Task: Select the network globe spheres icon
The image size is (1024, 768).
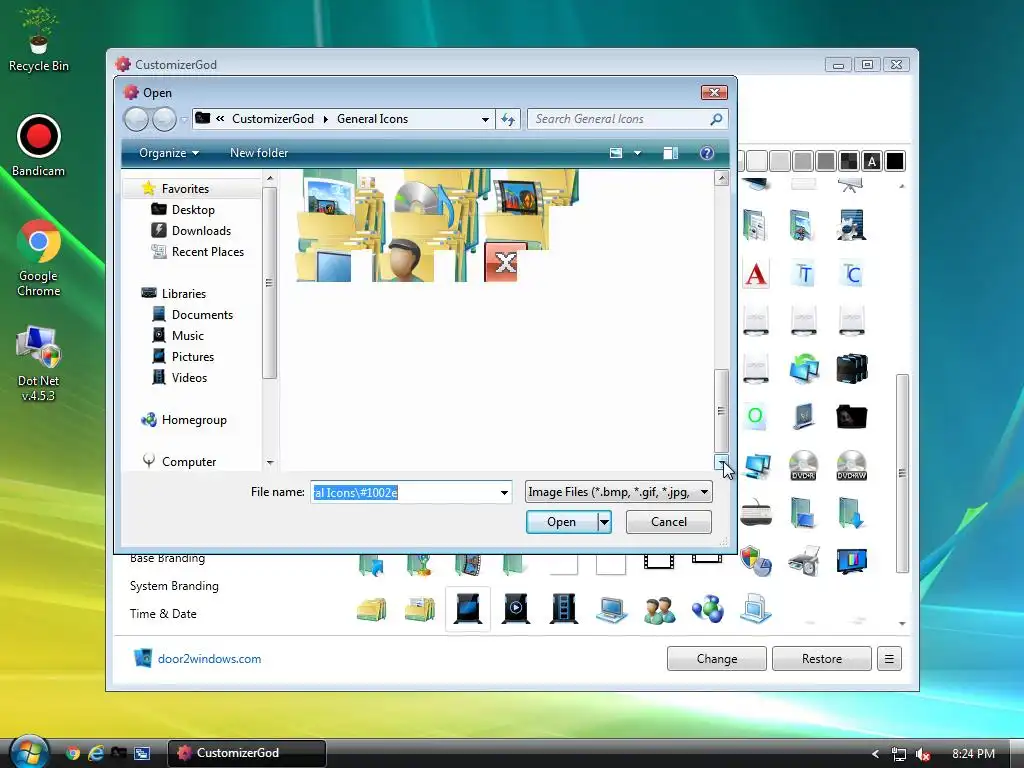Action: [x=707, y=609]
